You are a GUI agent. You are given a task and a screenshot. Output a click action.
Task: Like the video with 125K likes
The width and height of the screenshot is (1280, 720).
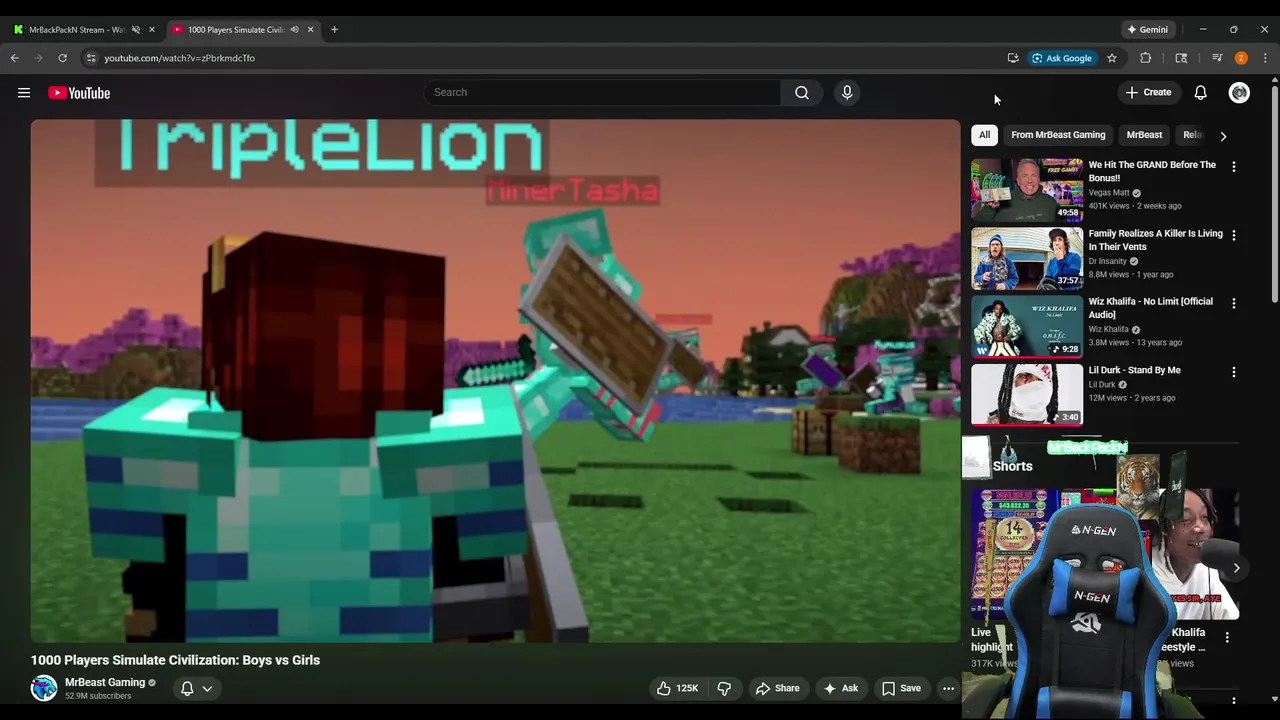677,688
